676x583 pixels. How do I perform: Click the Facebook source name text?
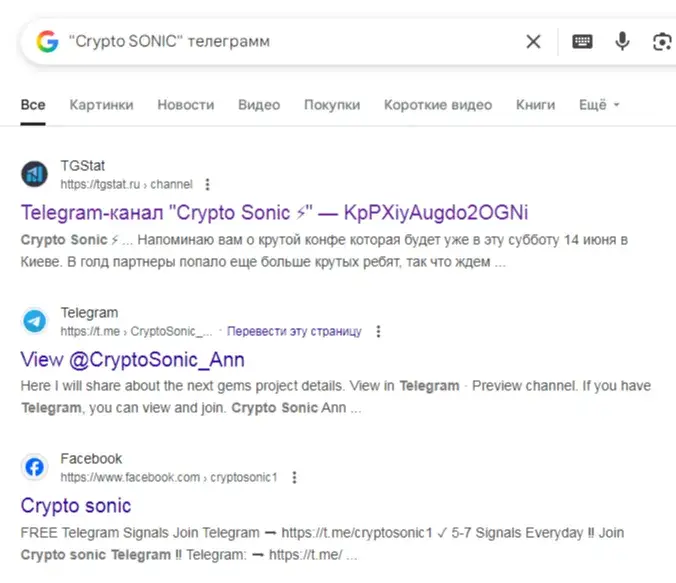pyautogui.click(x=91, y=459)
